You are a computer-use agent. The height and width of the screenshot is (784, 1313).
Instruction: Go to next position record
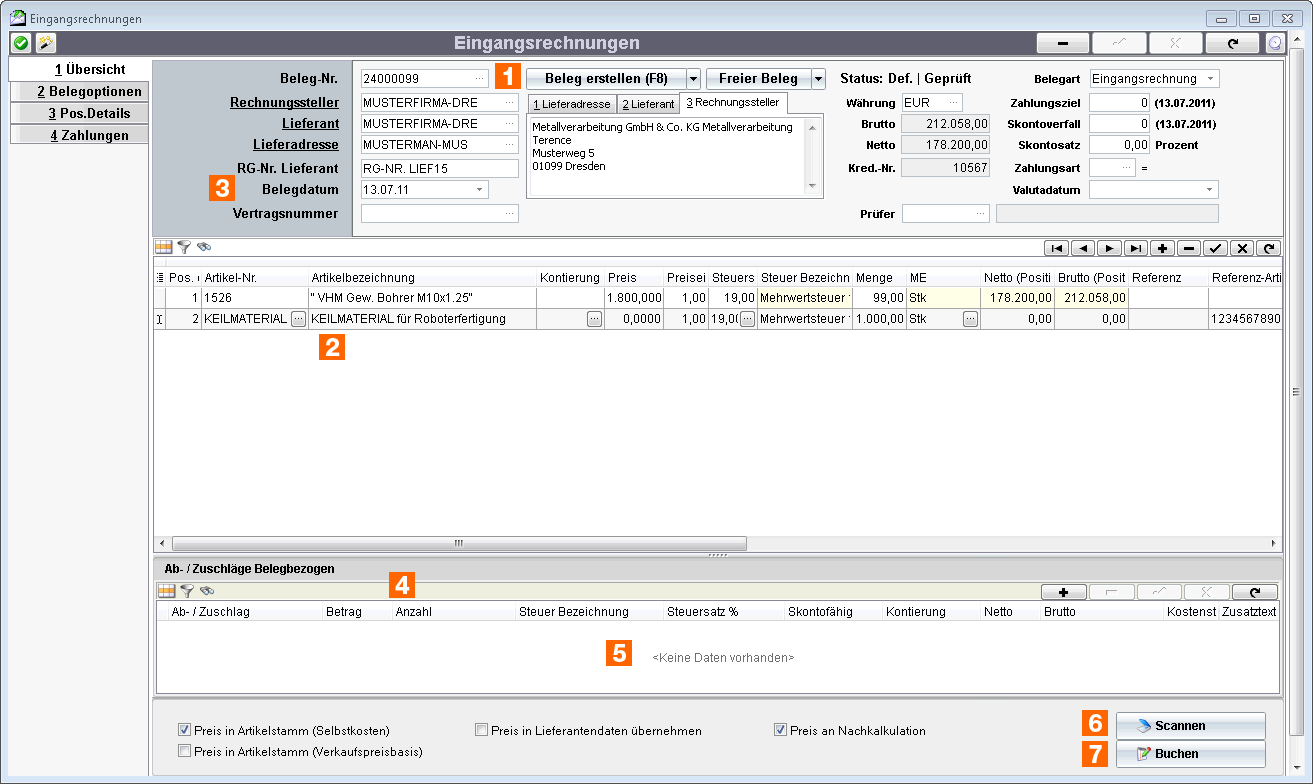click(x=1110, y=247)
